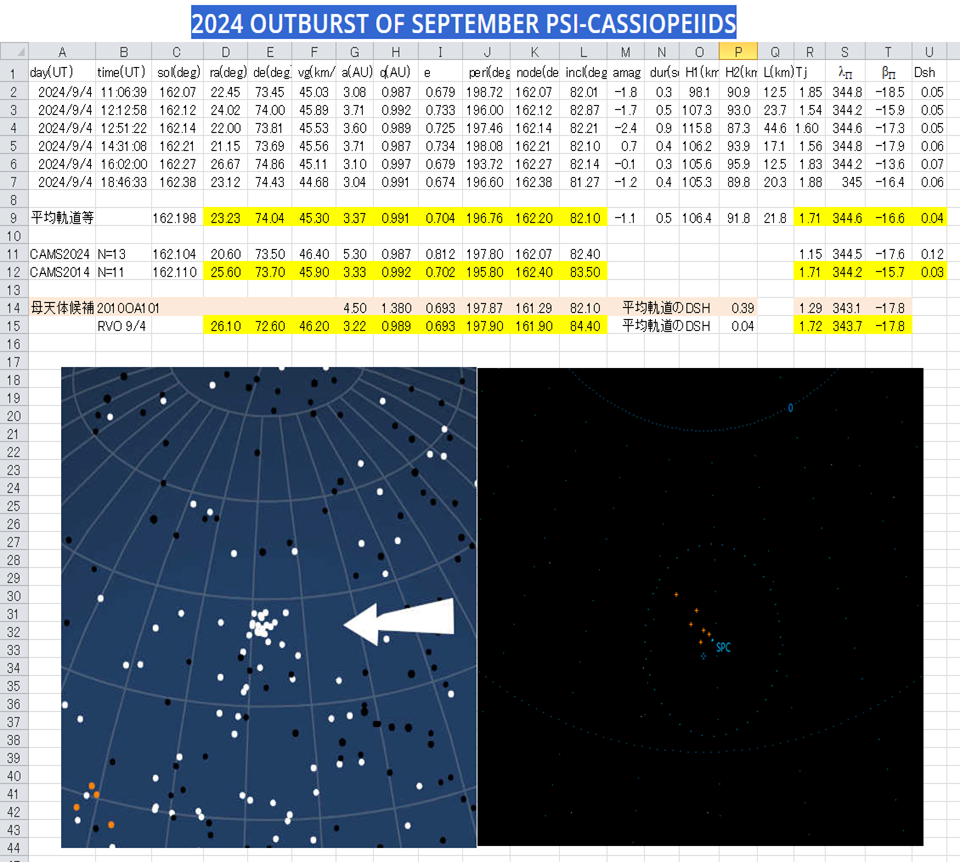Select the time cell 11:06:39
The image size is (960, 862).
[x=123, y=91]
